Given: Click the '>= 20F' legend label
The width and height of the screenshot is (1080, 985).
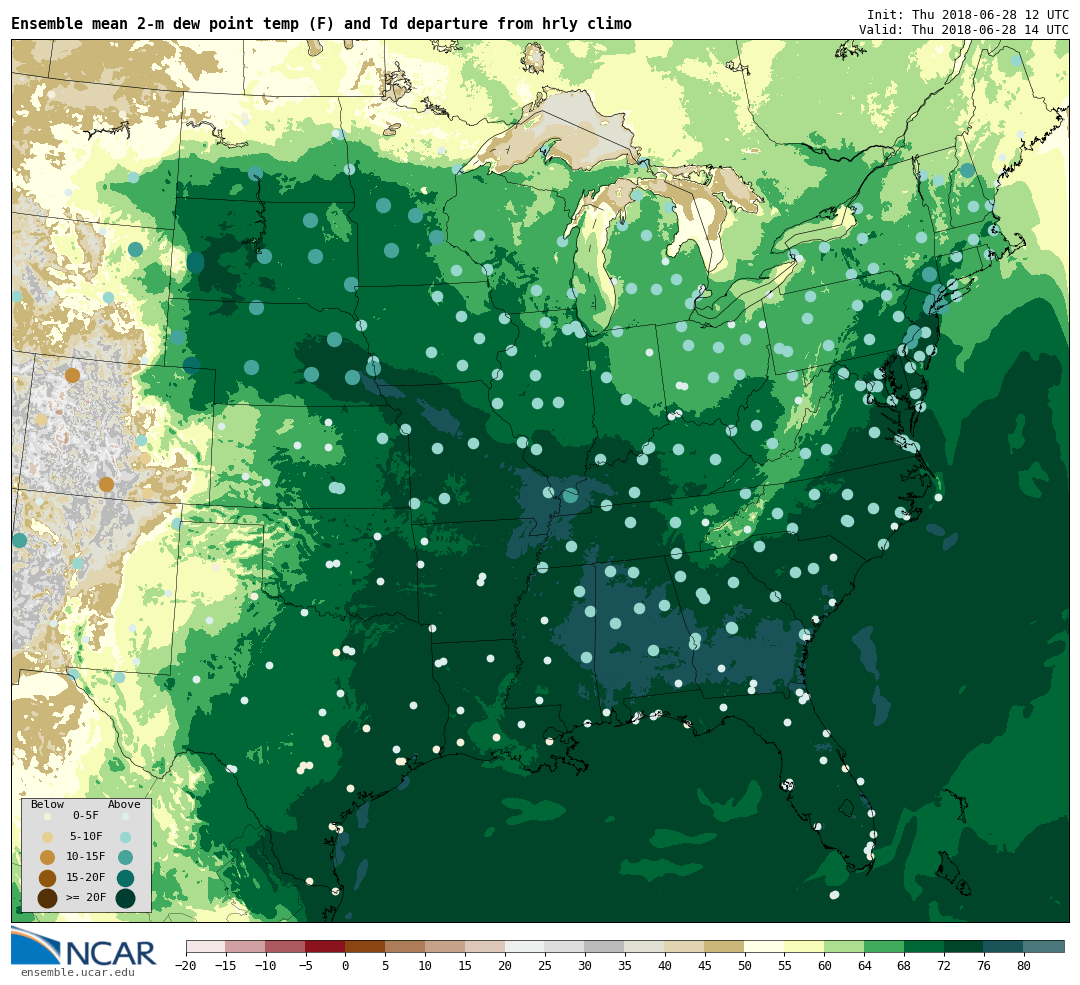Looking at the screenshot, I should tap(85, 898).
